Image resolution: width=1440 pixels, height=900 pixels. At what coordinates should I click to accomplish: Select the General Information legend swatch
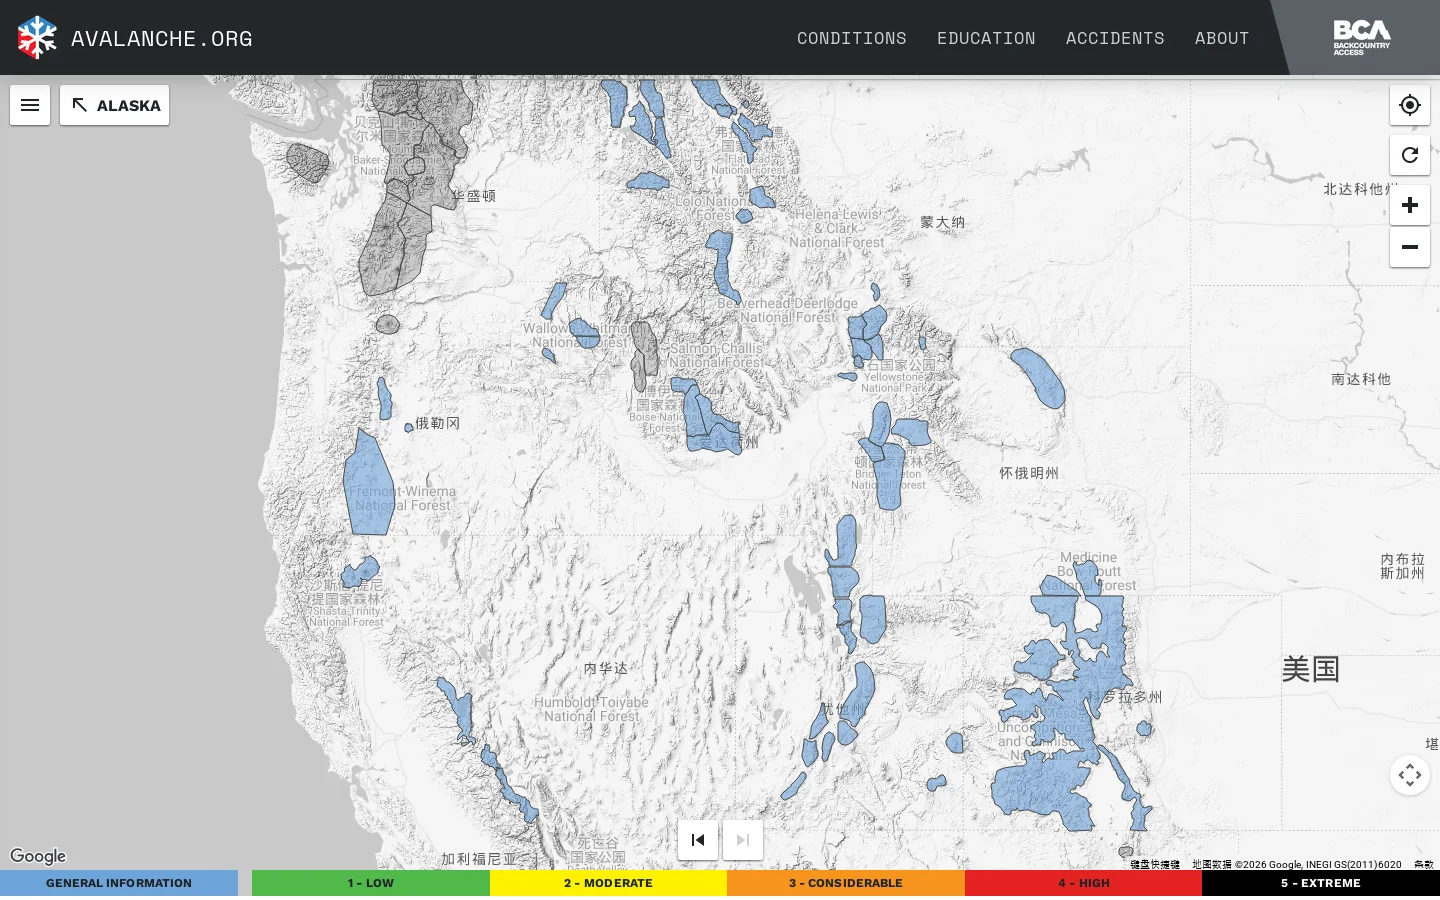(x=119, y=883)
